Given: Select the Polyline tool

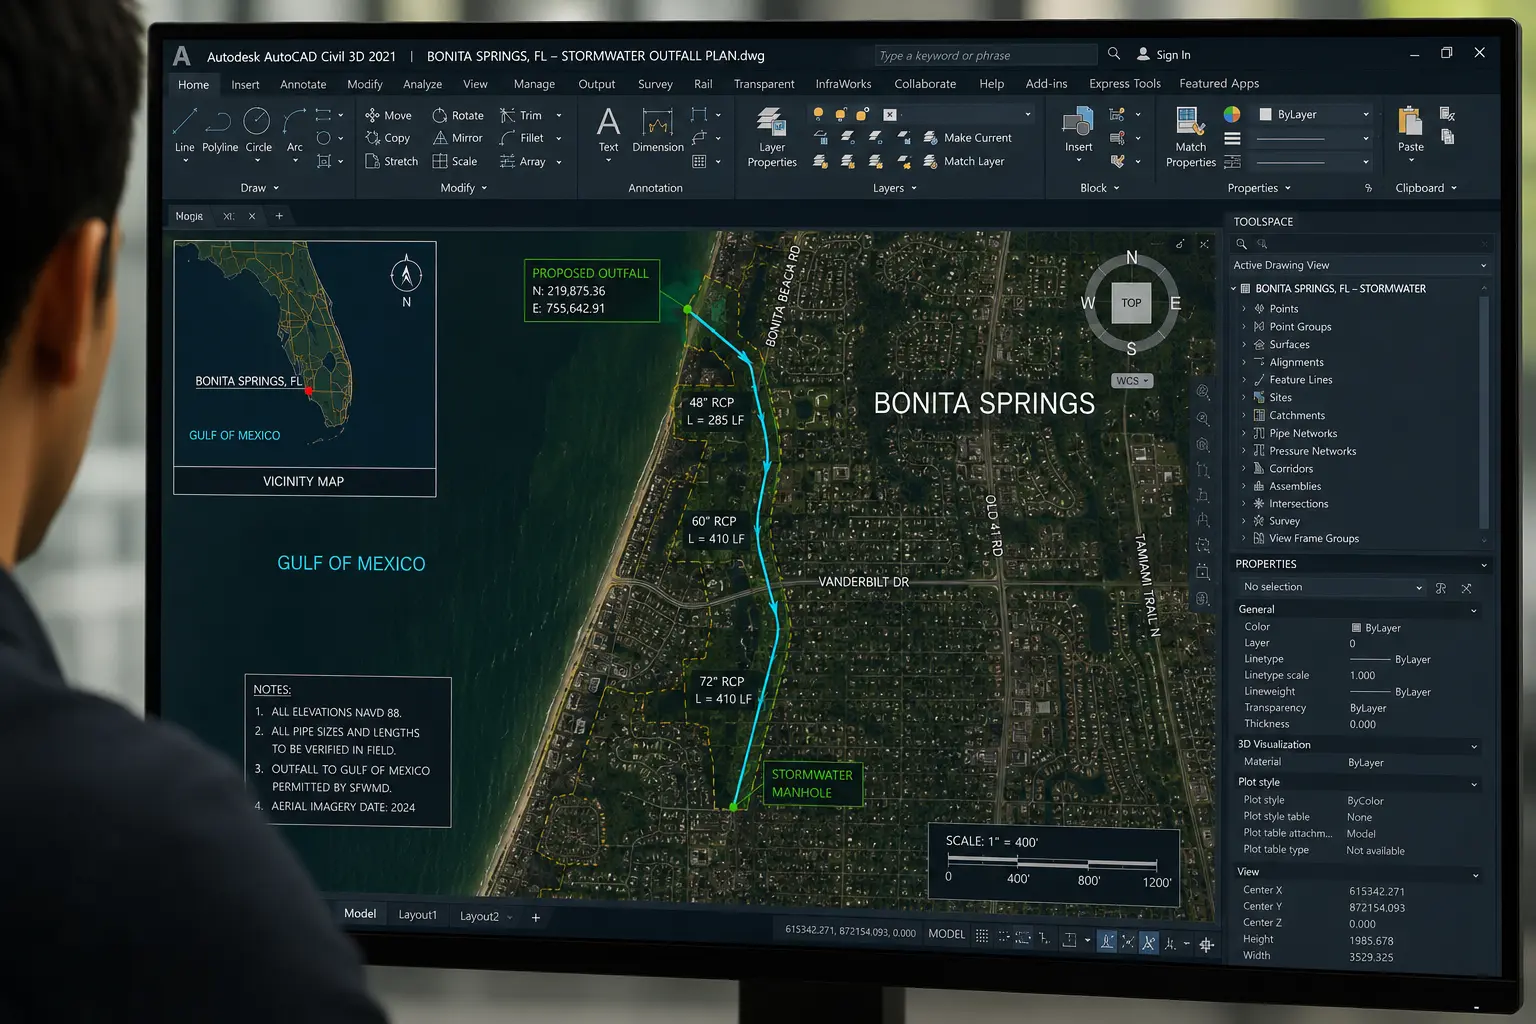Looking at the screenshot, I should [219, 131].
